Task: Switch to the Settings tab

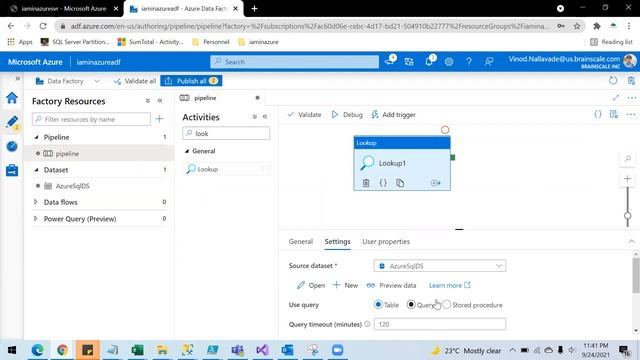Action: point(337,241)
